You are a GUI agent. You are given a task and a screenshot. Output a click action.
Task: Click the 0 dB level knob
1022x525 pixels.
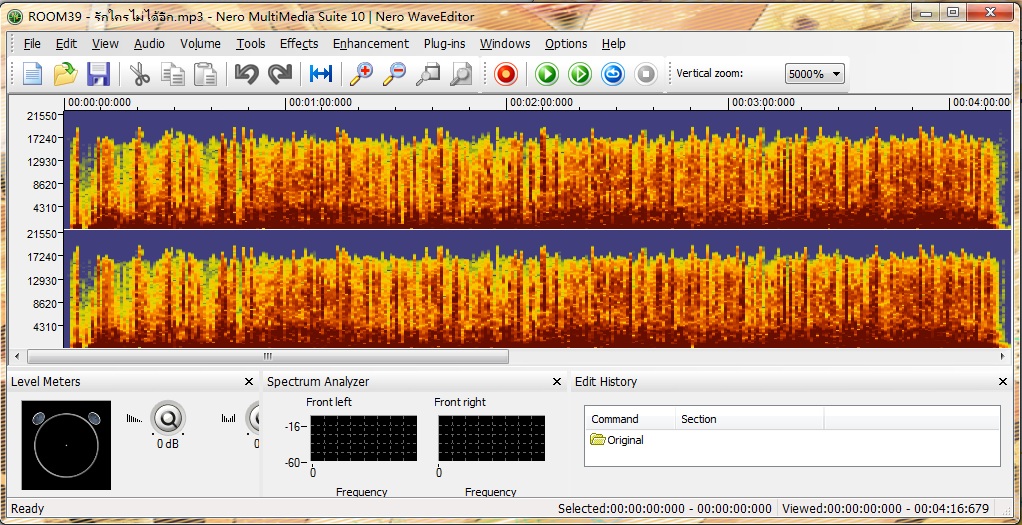tap(167, 418)
